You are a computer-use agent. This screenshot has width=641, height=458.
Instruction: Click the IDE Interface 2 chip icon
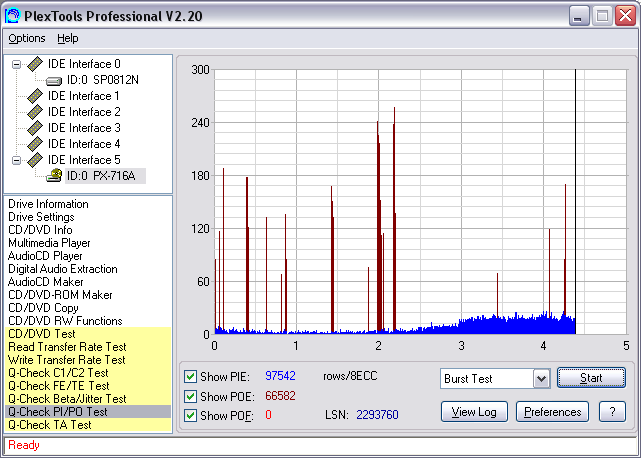pyautogui.click(x=35, y=112)
